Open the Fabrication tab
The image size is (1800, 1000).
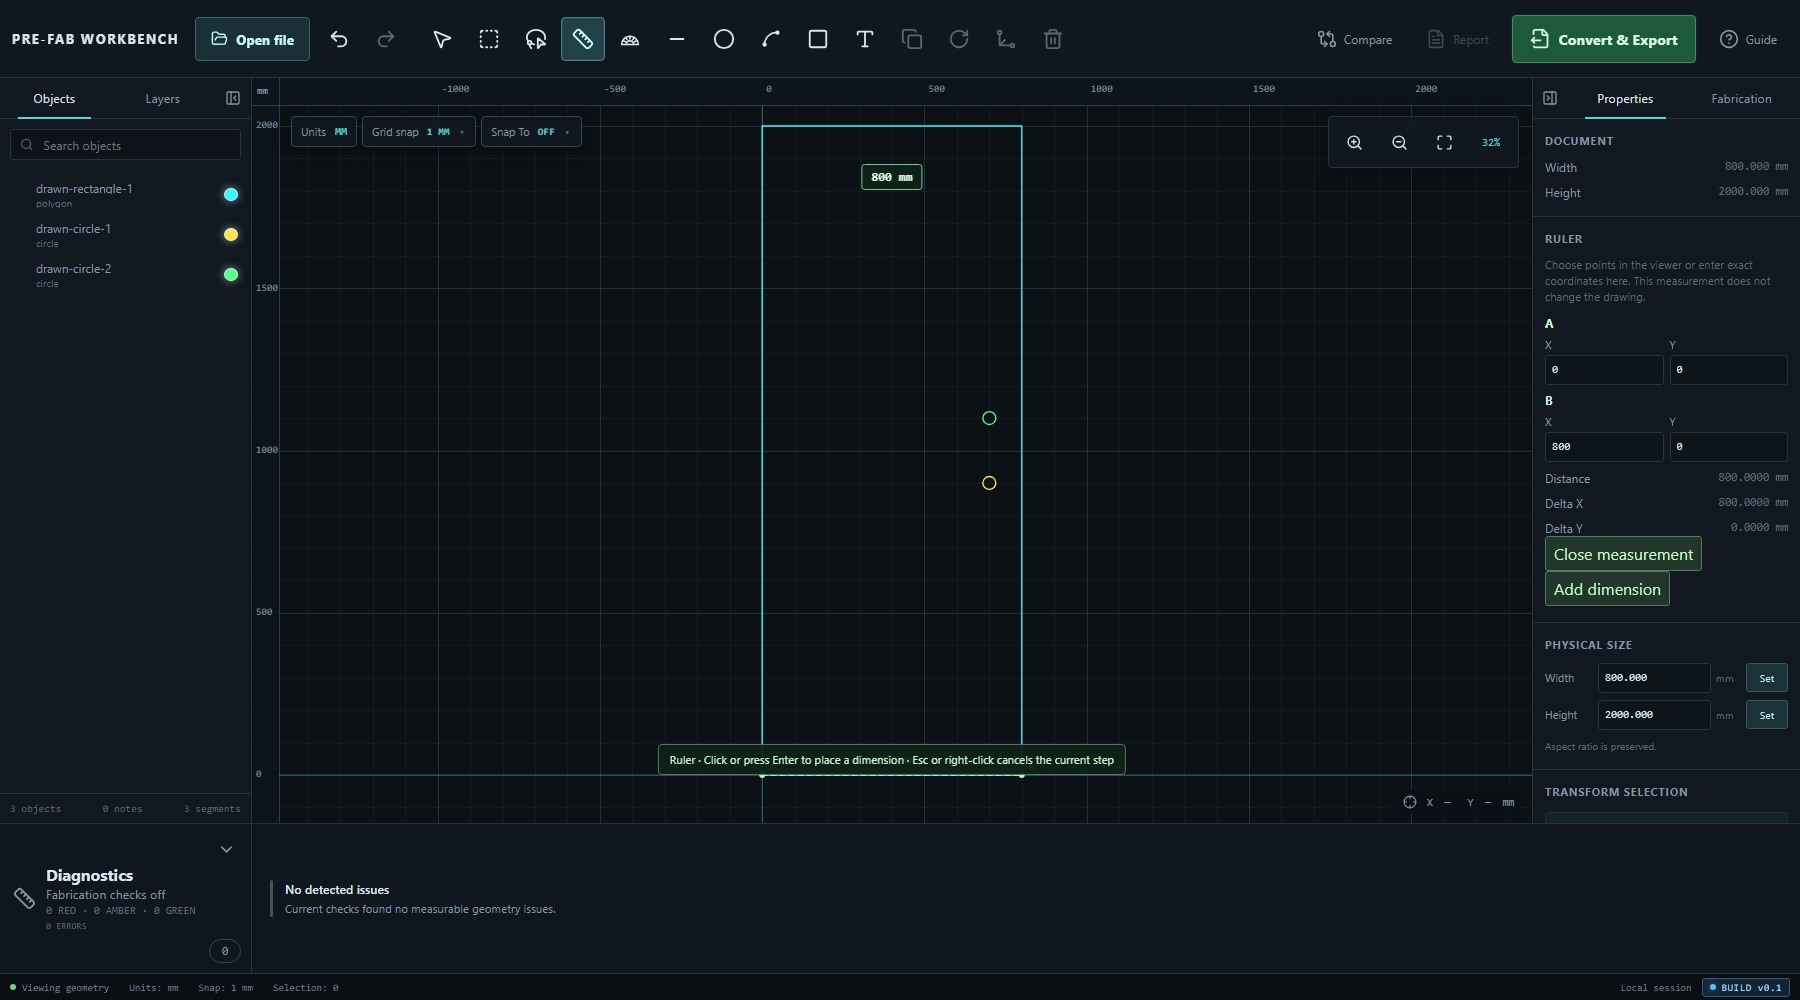click(1741, 99)
